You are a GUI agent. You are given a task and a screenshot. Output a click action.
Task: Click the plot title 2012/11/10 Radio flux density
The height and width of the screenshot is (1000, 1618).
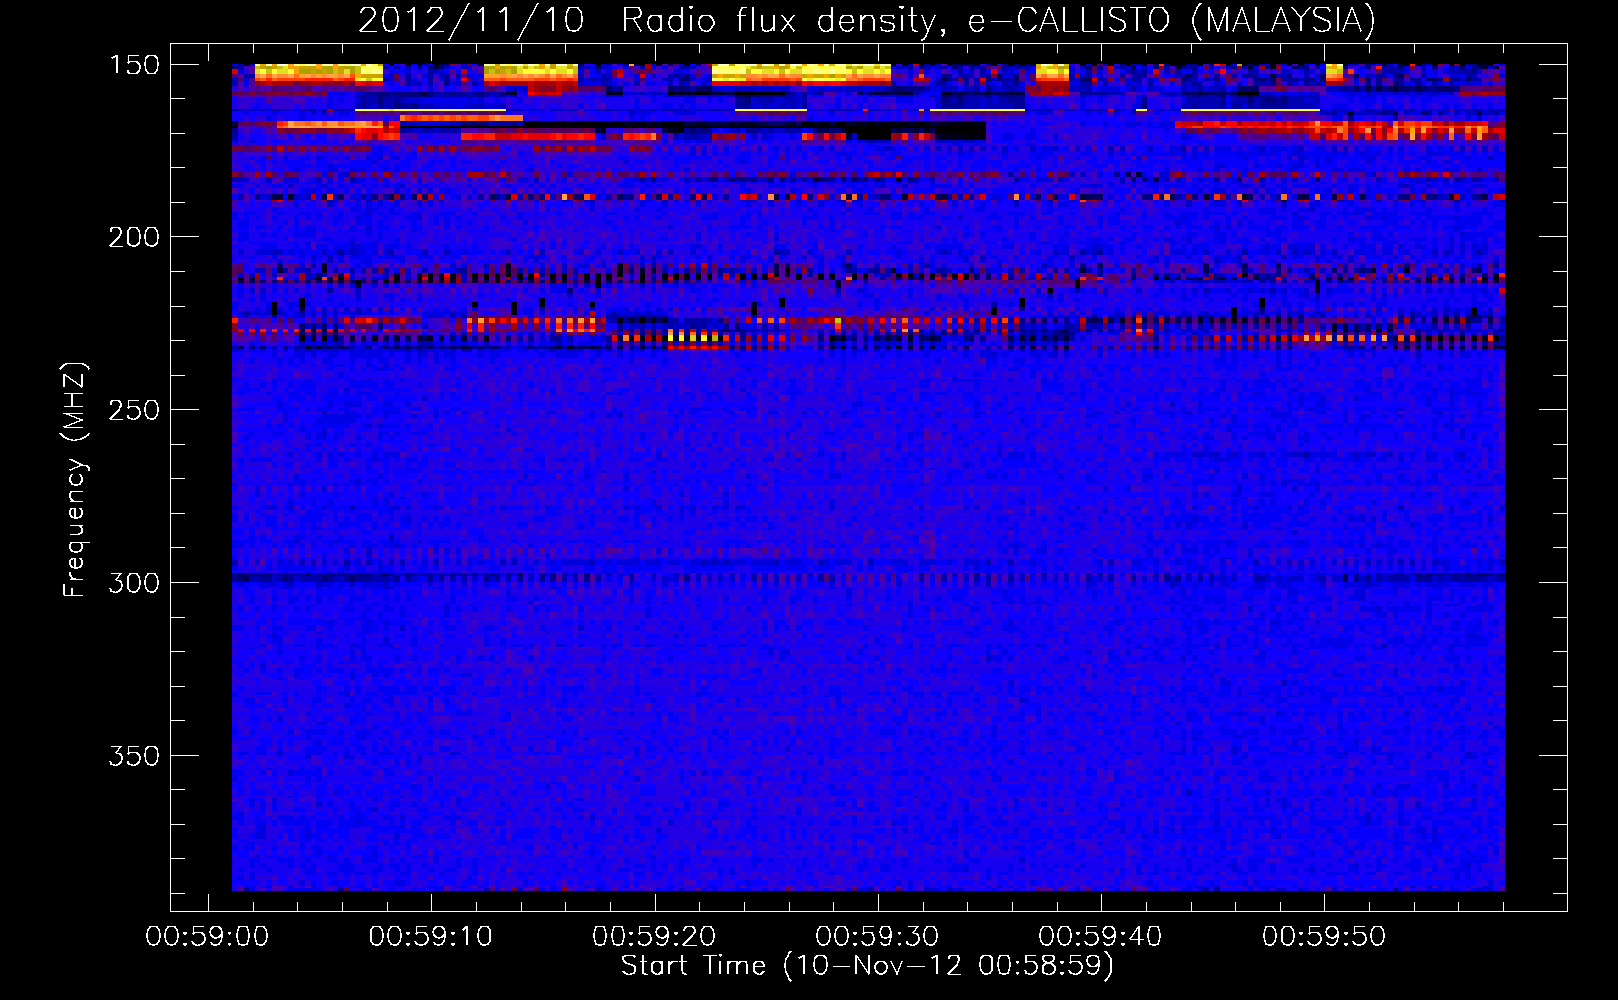[x=866, y=20]
